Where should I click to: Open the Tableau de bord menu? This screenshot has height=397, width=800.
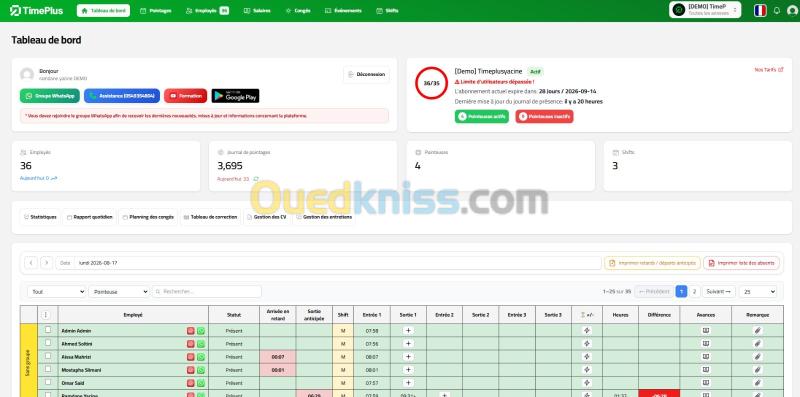[x=103, y=10]
